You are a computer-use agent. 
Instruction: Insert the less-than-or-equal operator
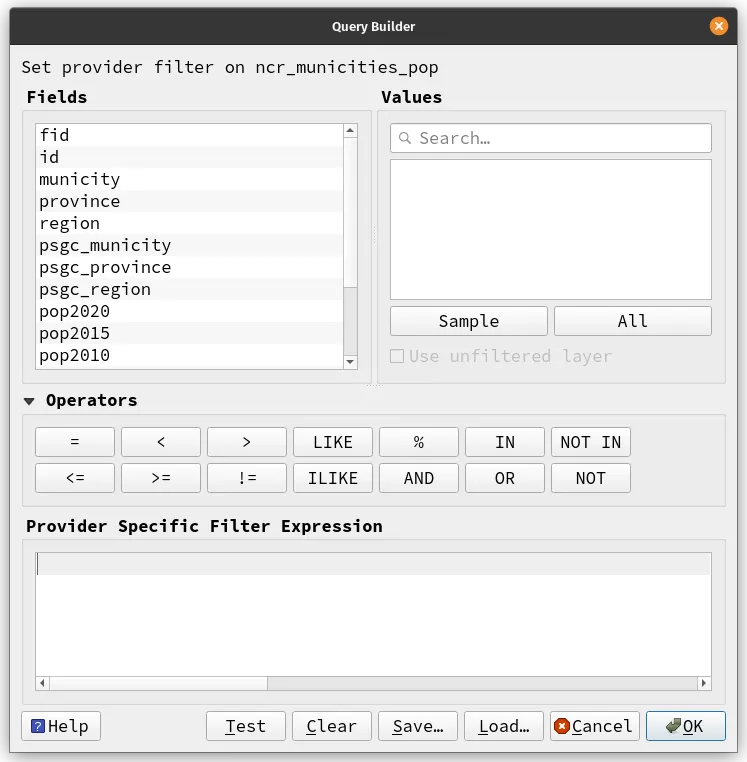tap(75, 478)
